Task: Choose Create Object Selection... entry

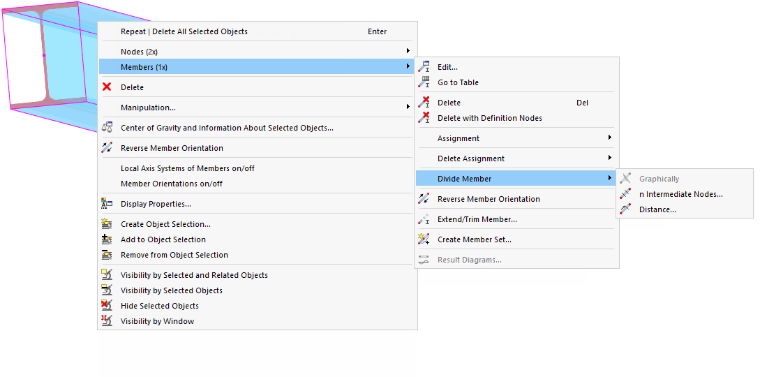Action: (x=257, y=224)
